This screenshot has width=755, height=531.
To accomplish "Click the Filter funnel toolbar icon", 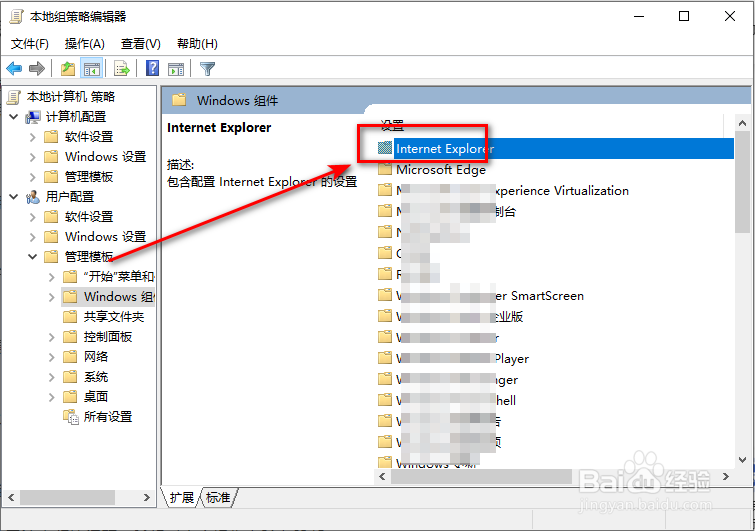I will [207, 69].
